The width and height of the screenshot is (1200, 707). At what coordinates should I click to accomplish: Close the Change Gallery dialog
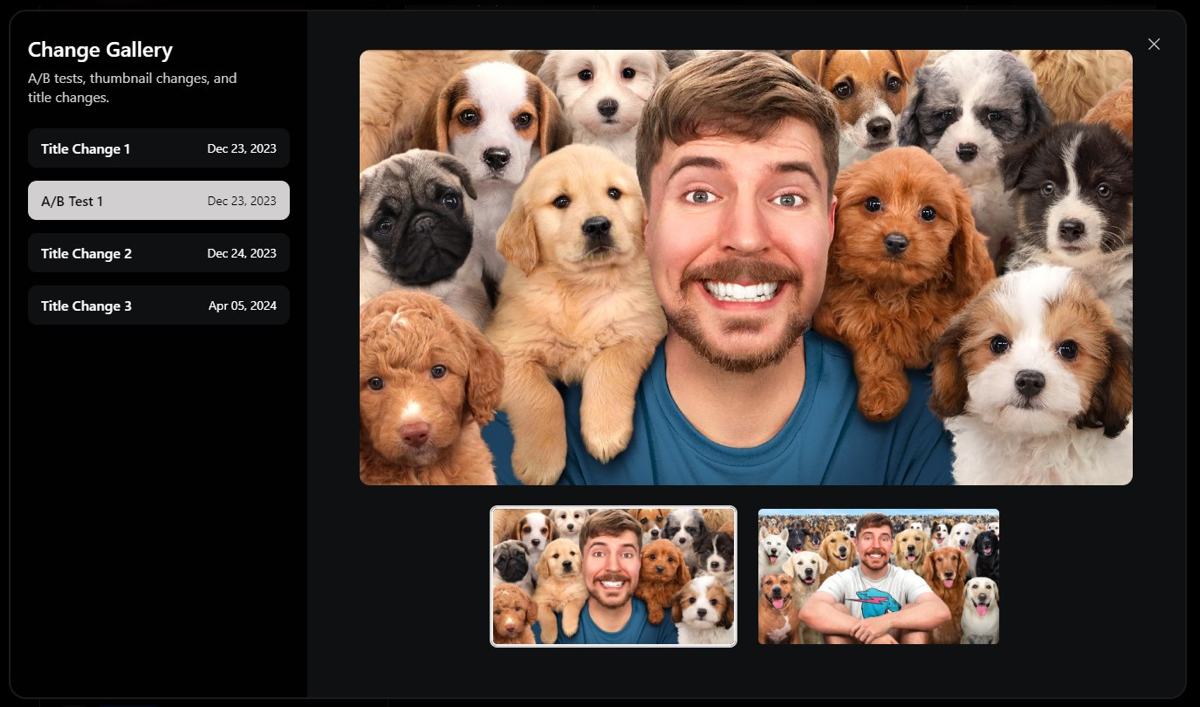point(1154,44)
